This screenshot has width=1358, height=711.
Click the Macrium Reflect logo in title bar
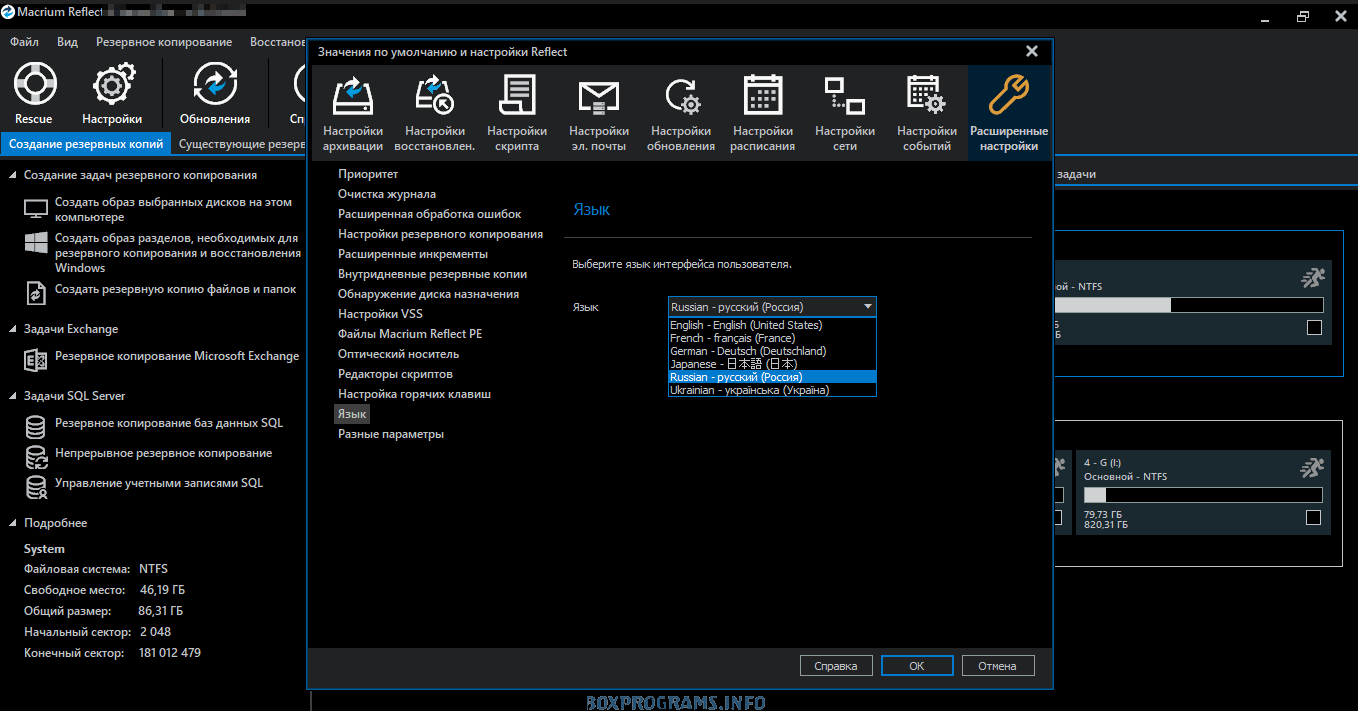tap(9, 12)
